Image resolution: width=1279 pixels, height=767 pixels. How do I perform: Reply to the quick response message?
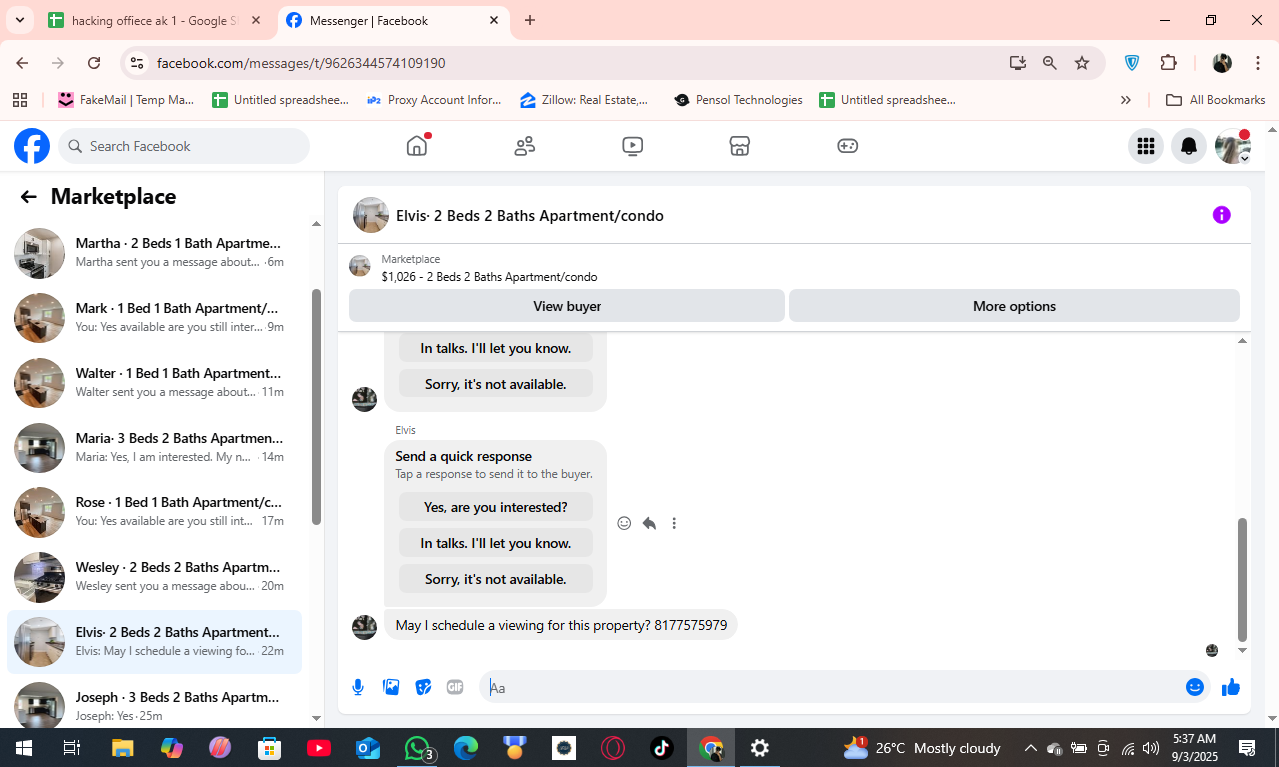649,523
